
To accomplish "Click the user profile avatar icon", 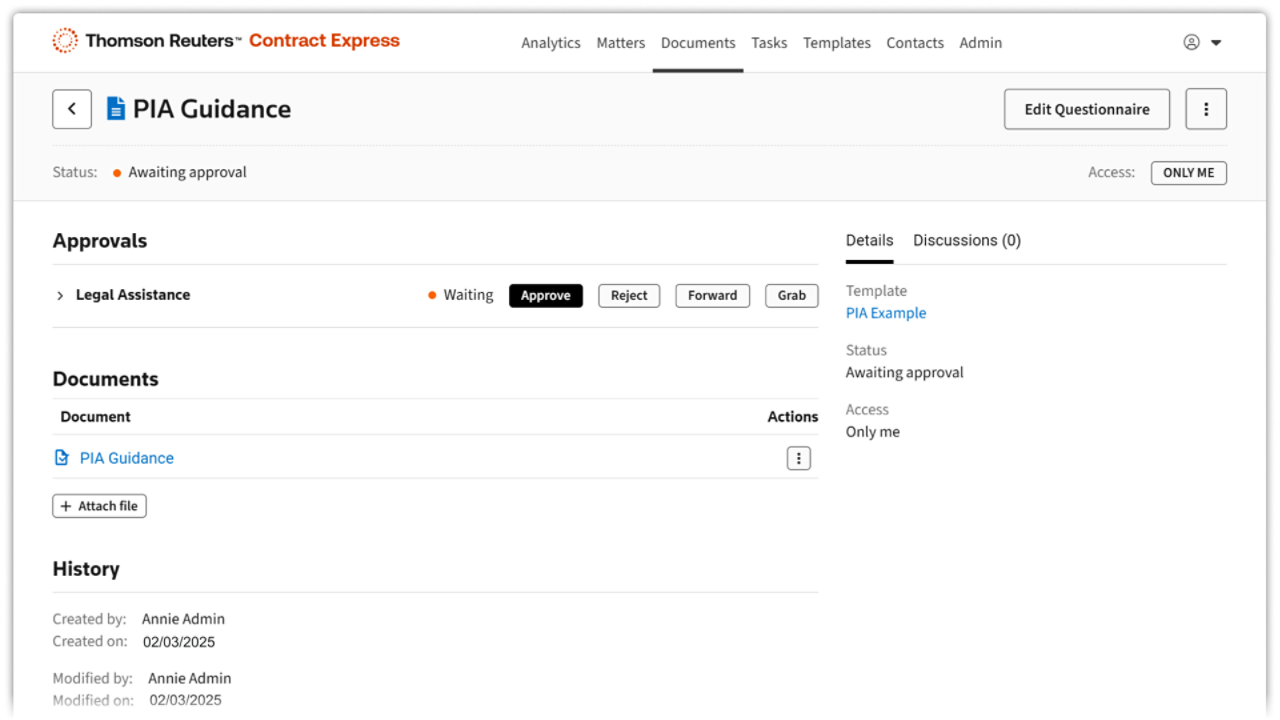I will (x=1191, y=42).
